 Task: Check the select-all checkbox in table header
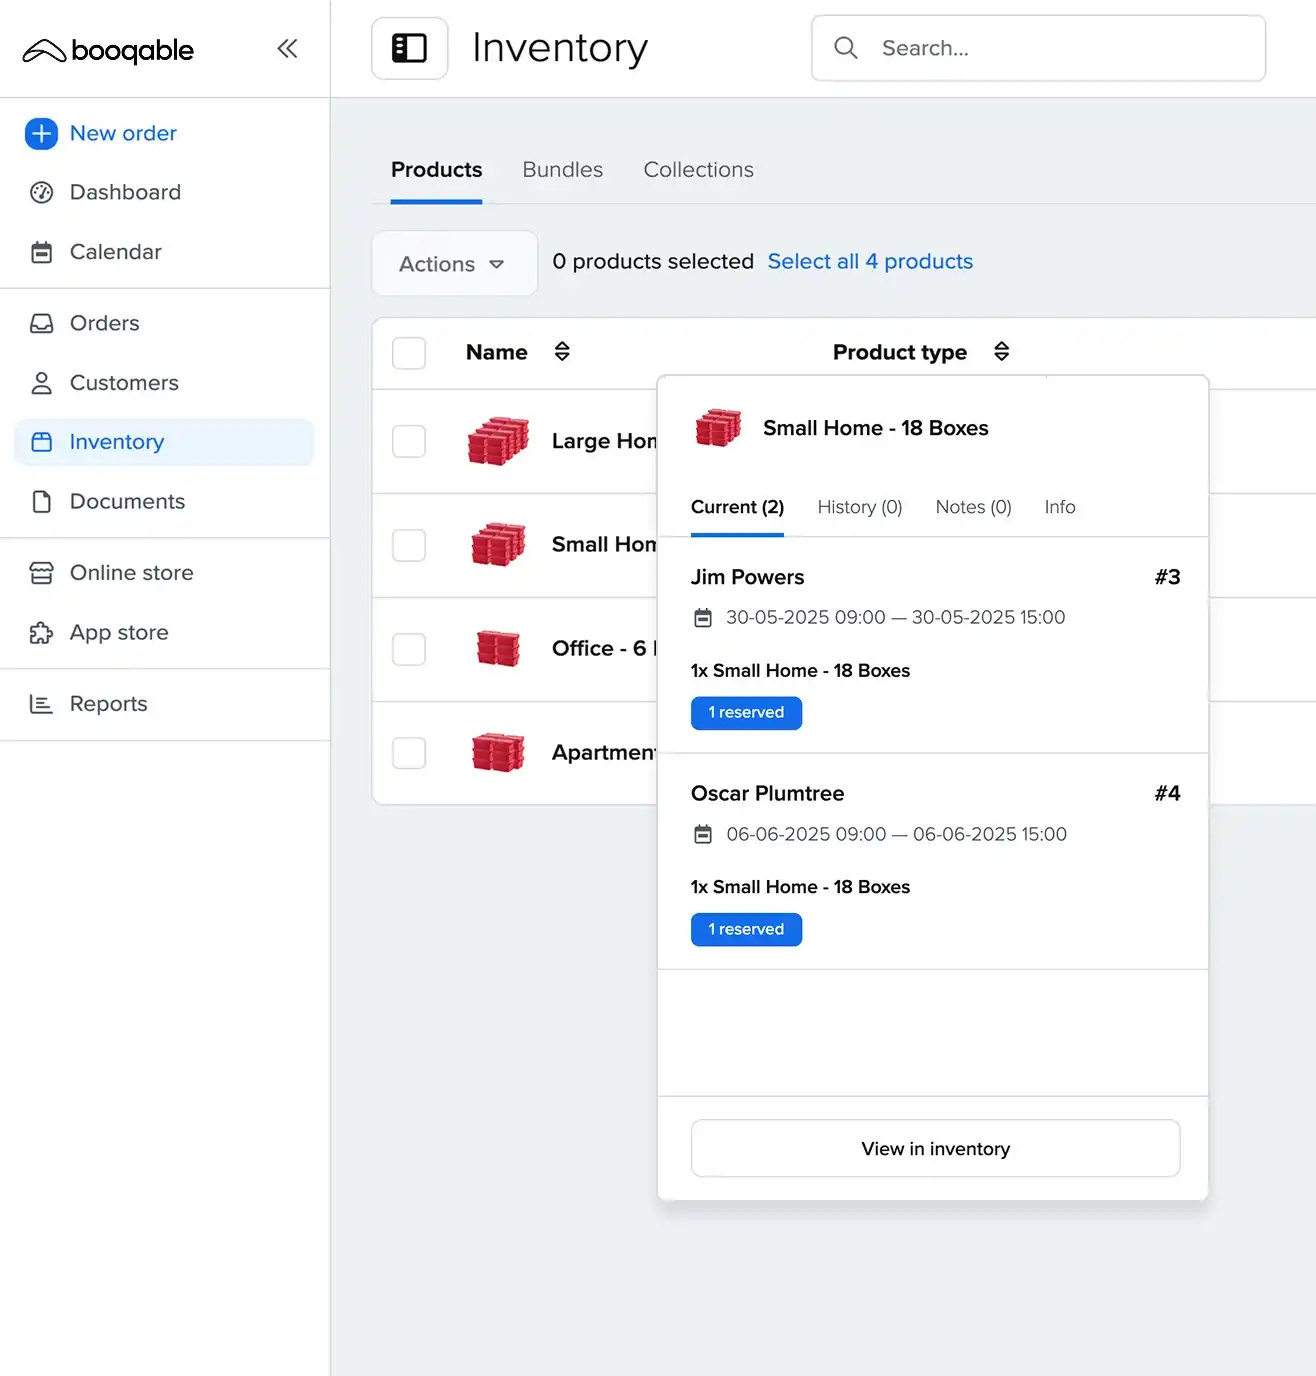[409, 353]
